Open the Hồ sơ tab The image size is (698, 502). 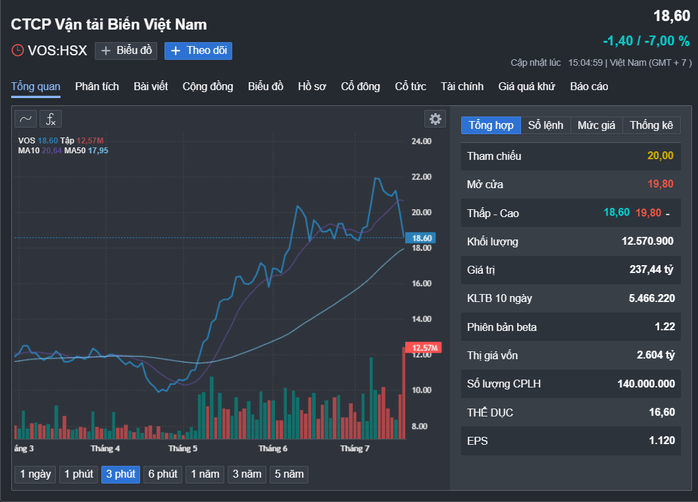pos(312,86)
